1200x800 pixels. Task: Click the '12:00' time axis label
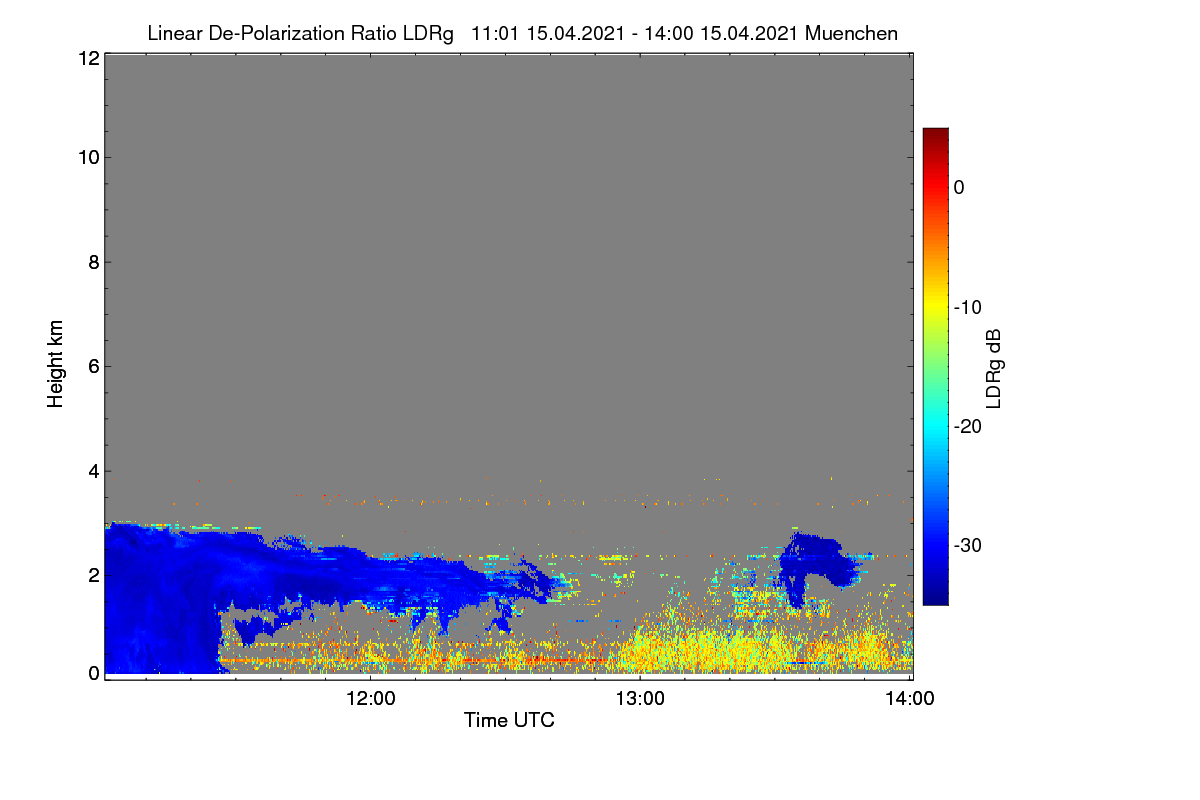(x=370, y=699)
